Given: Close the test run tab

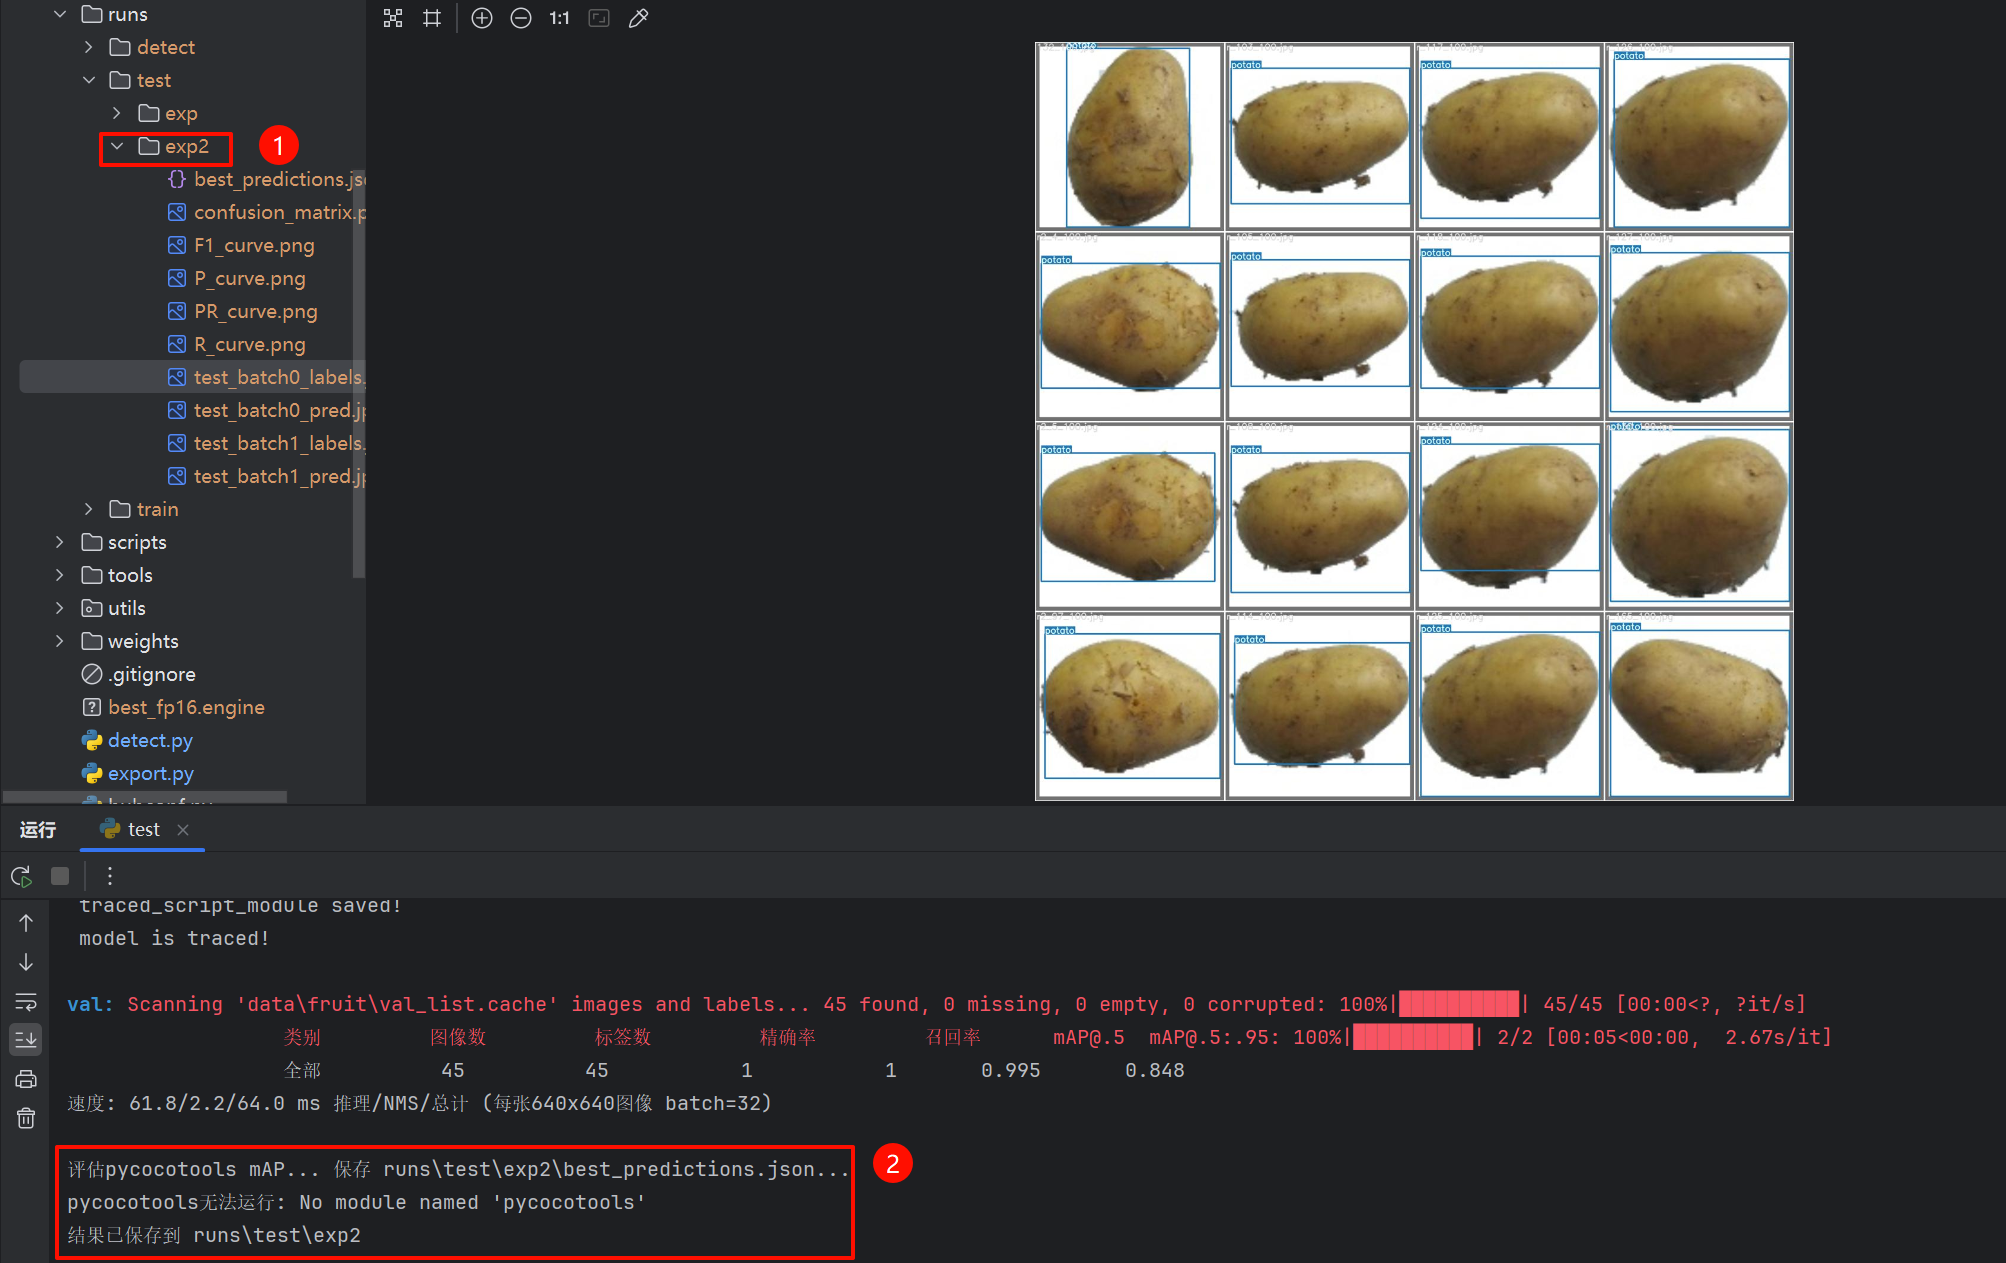Looking at the screenshot, I should tap(183, 829).
